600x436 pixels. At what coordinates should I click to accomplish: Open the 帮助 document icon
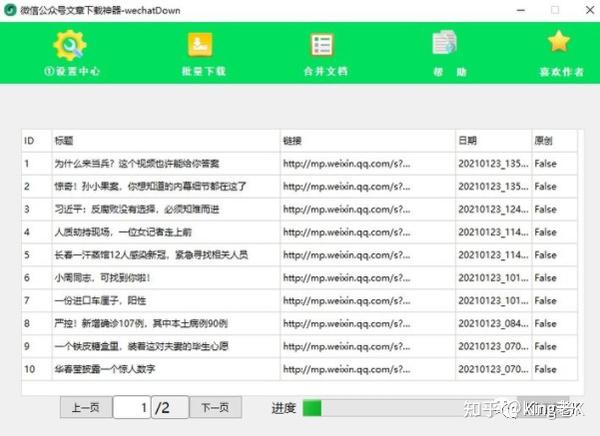point(444,42)
